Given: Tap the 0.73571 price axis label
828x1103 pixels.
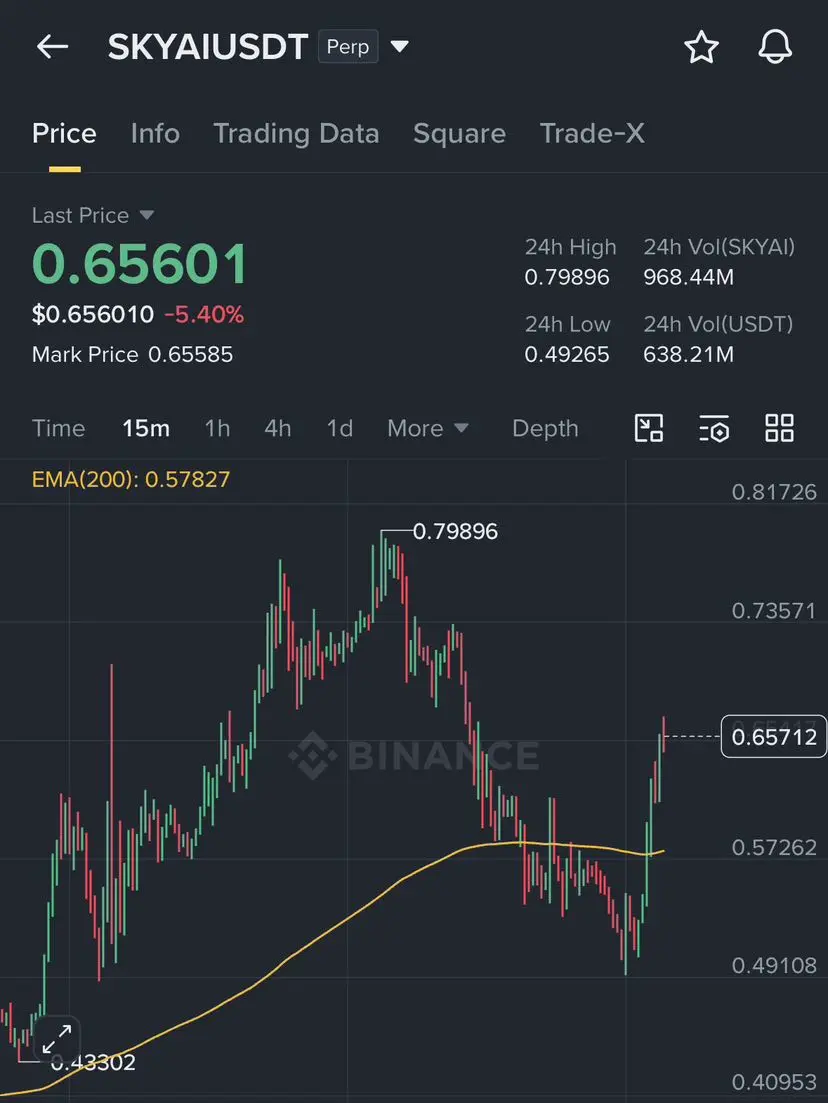Looking at the screenshot, I should pos(774,611).
